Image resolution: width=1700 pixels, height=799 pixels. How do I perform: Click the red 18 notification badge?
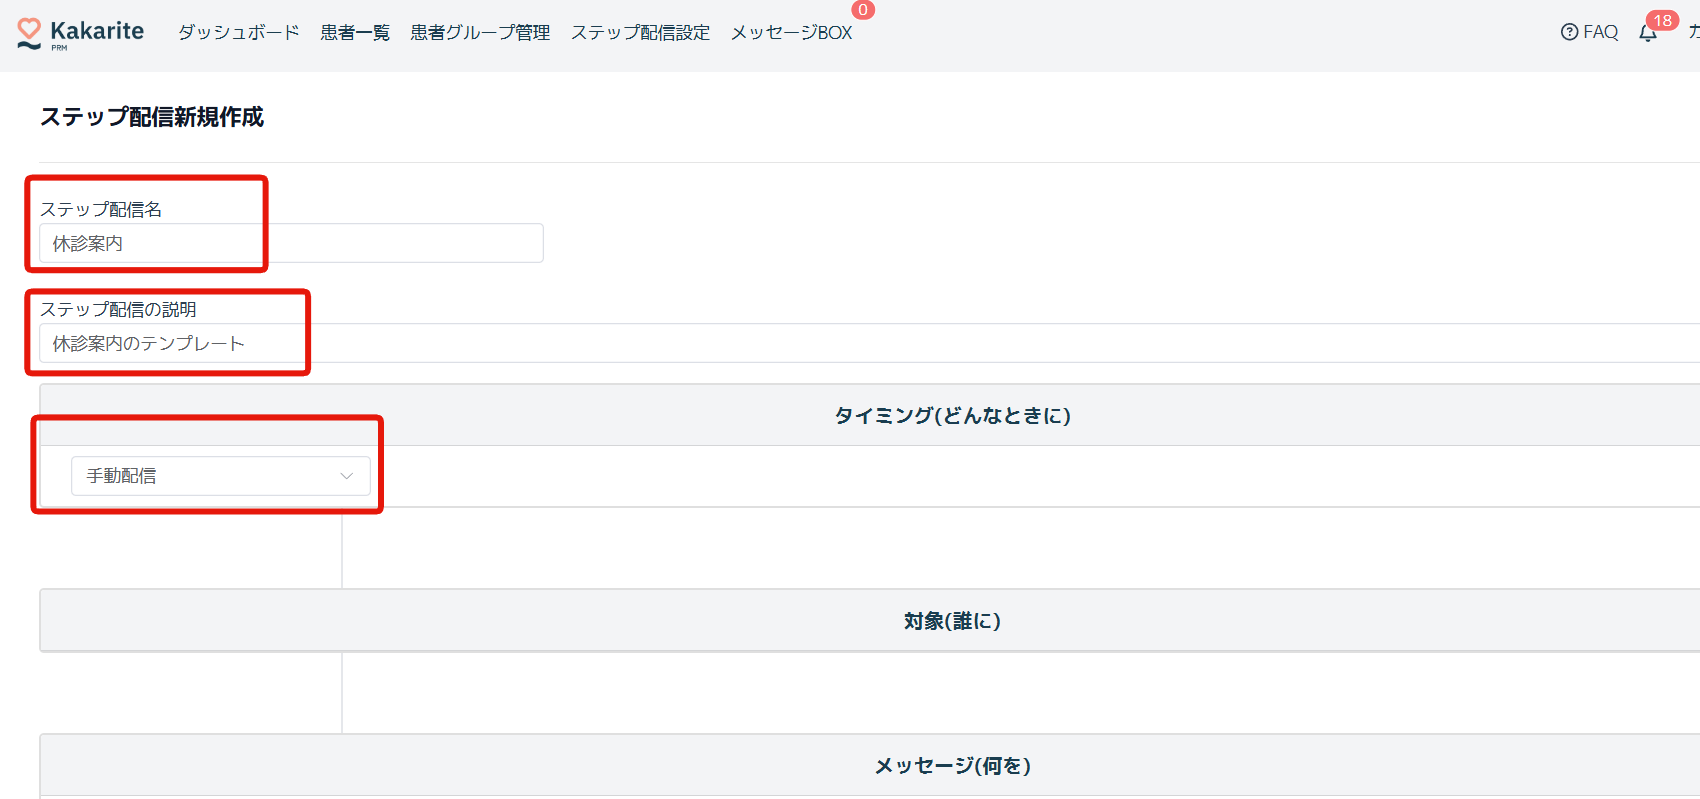1662,20
